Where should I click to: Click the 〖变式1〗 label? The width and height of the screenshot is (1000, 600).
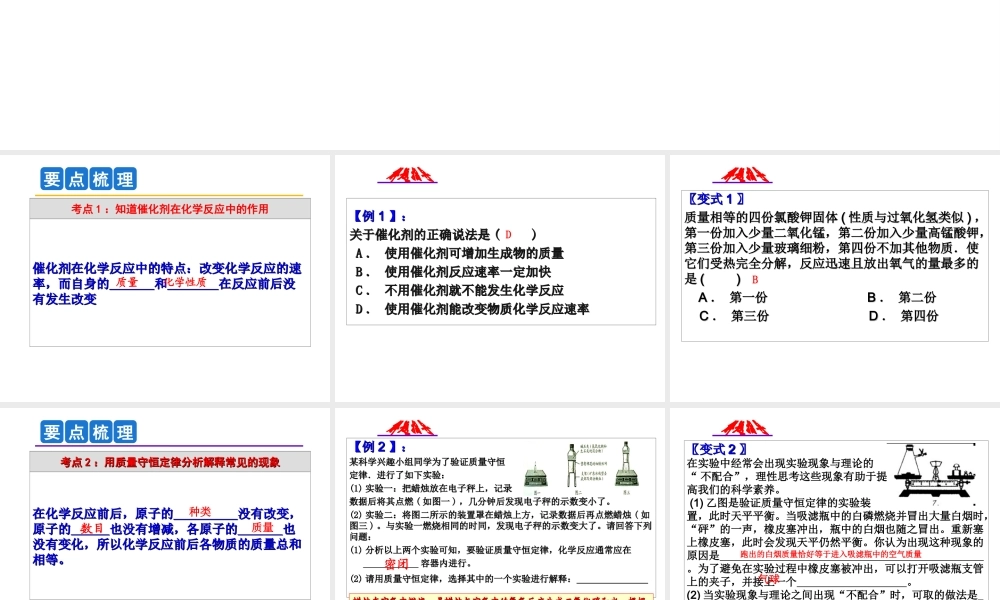pos(716,199)
